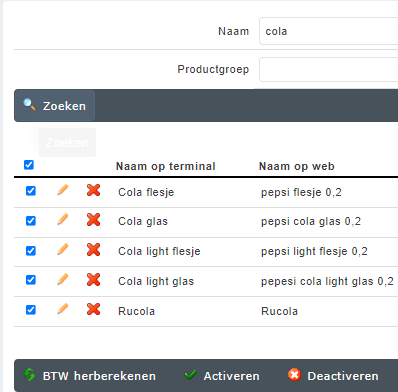Focus the Naam field containing cola
This screenshot has height=392, width=398.
329,31
